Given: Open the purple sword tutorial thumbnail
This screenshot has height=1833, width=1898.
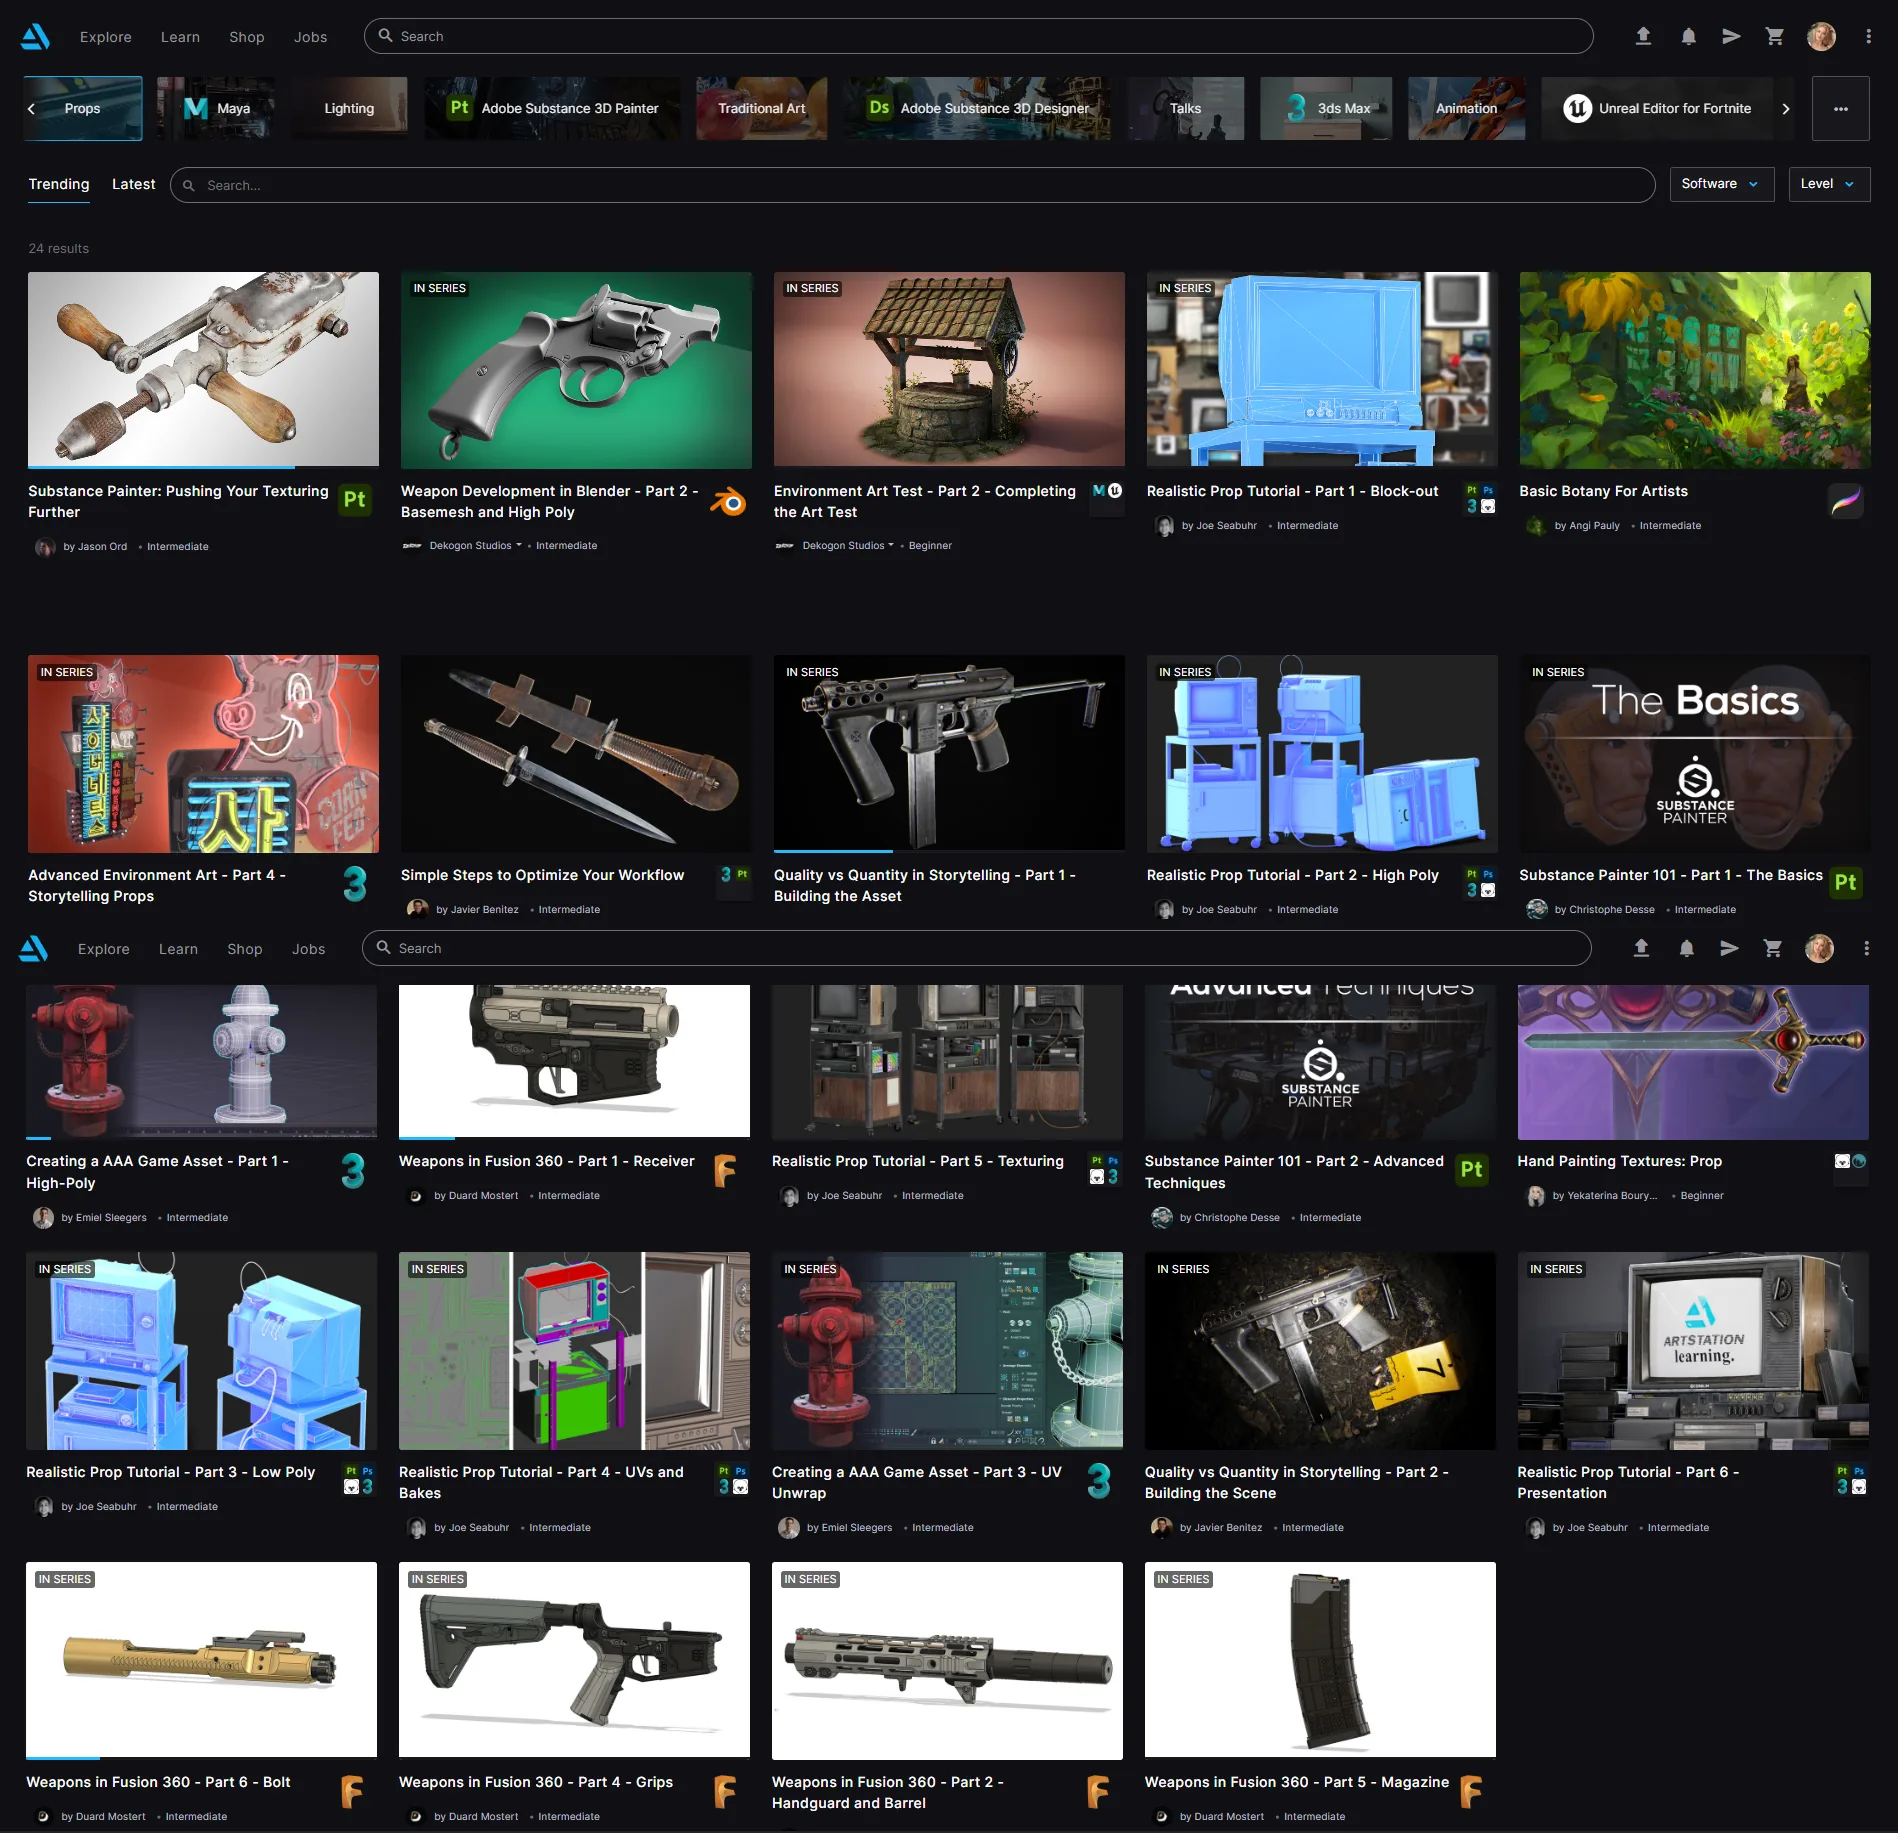Looking at the screenshot, I should [1693, 1062].
